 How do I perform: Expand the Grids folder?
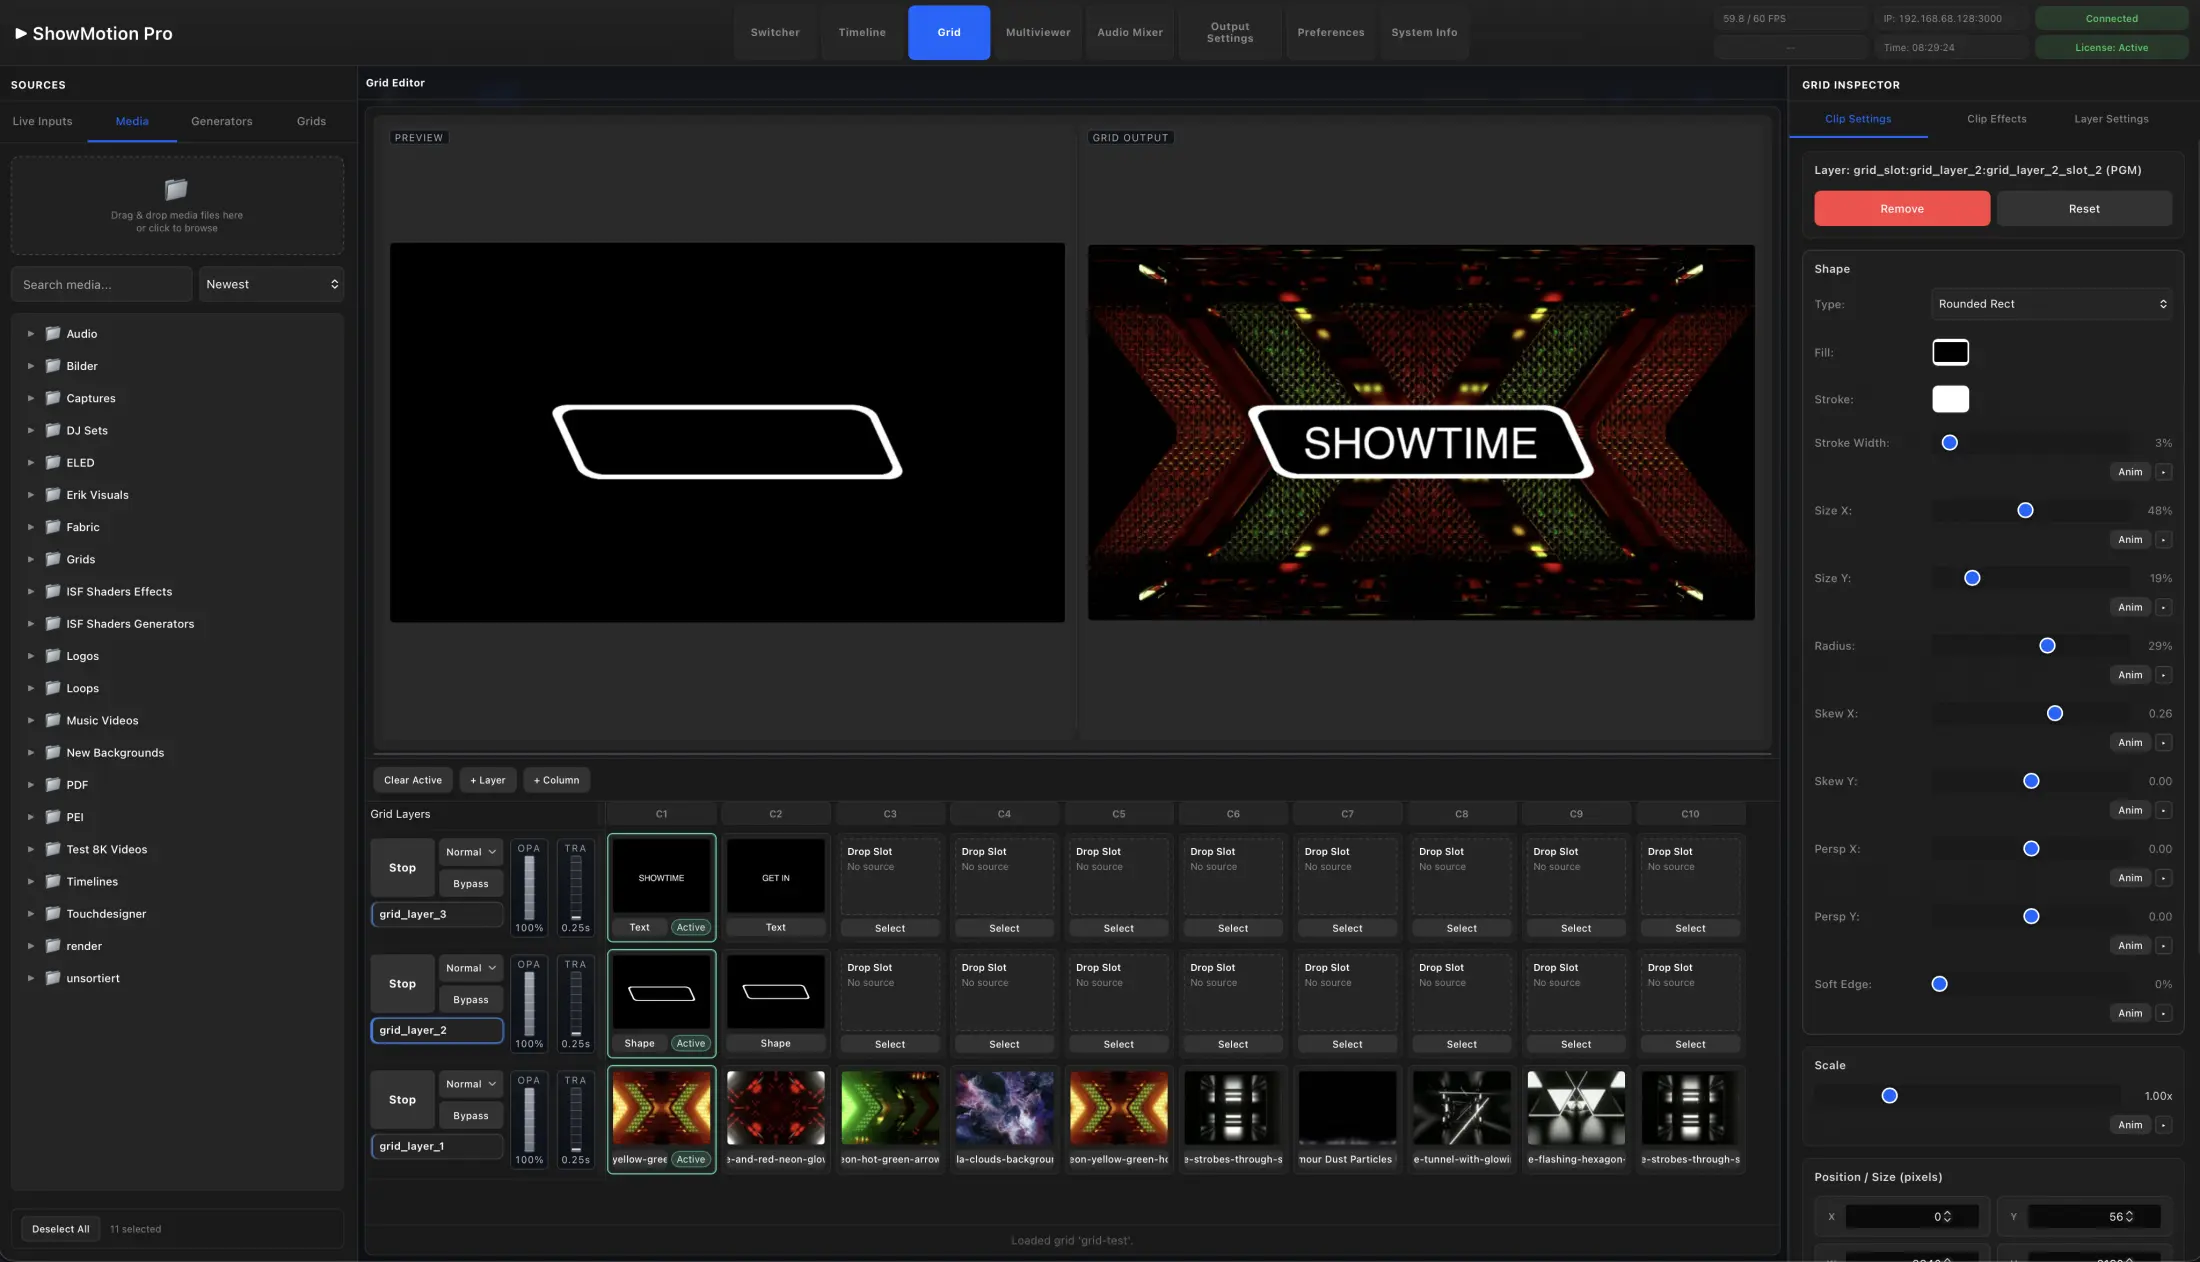pos(31,560)
